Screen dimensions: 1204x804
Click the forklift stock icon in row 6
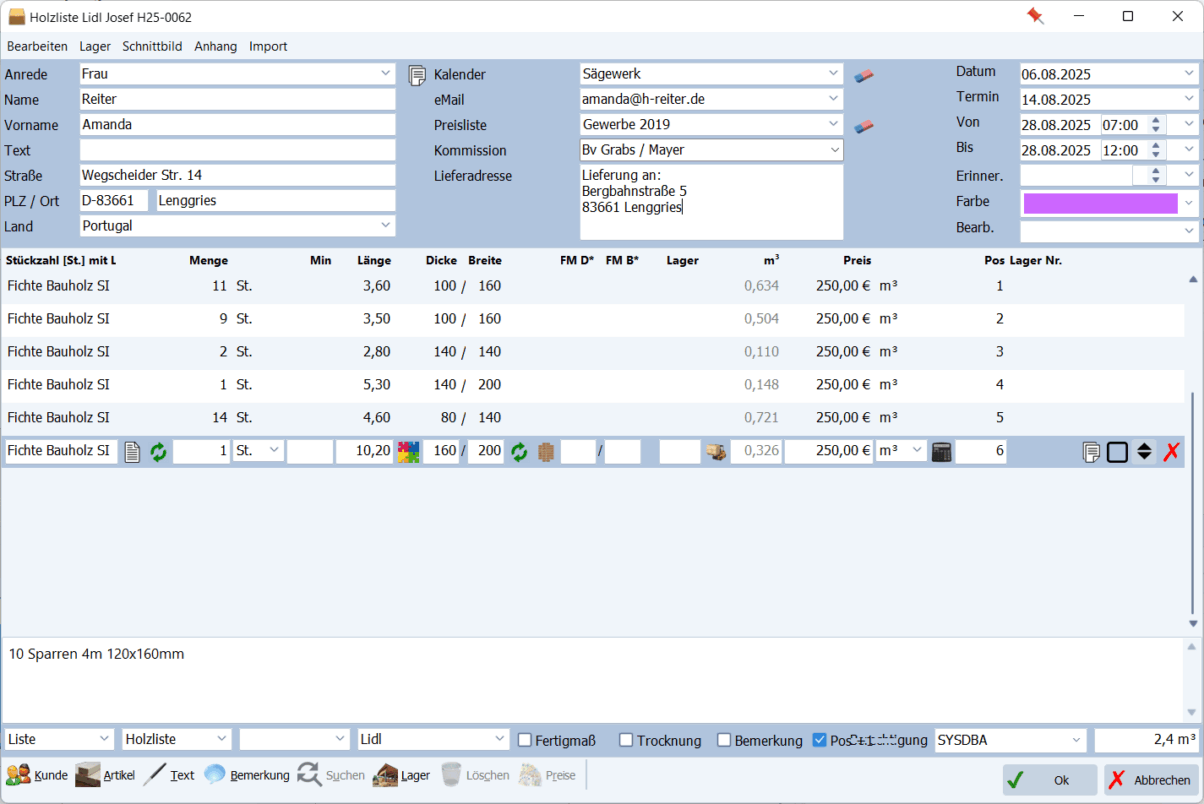tap(716, 452)
